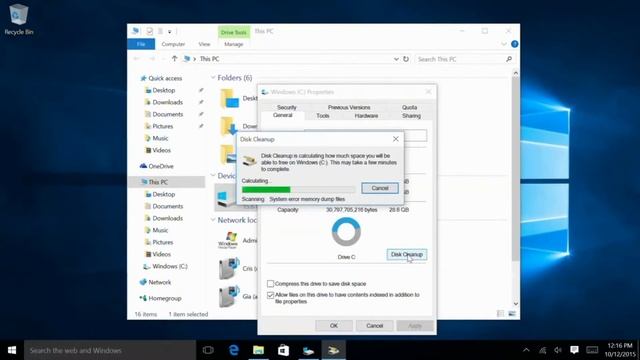Open the Quota tab in Properties
640x360 pixels.
pos(409,107)
